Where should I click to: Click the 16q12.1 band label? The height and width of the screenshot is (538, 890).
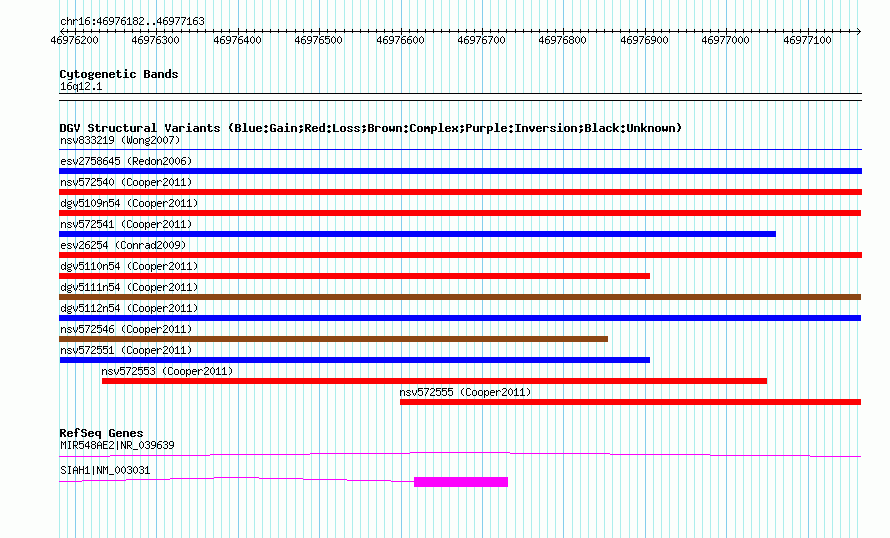click(x=81, y=86)
